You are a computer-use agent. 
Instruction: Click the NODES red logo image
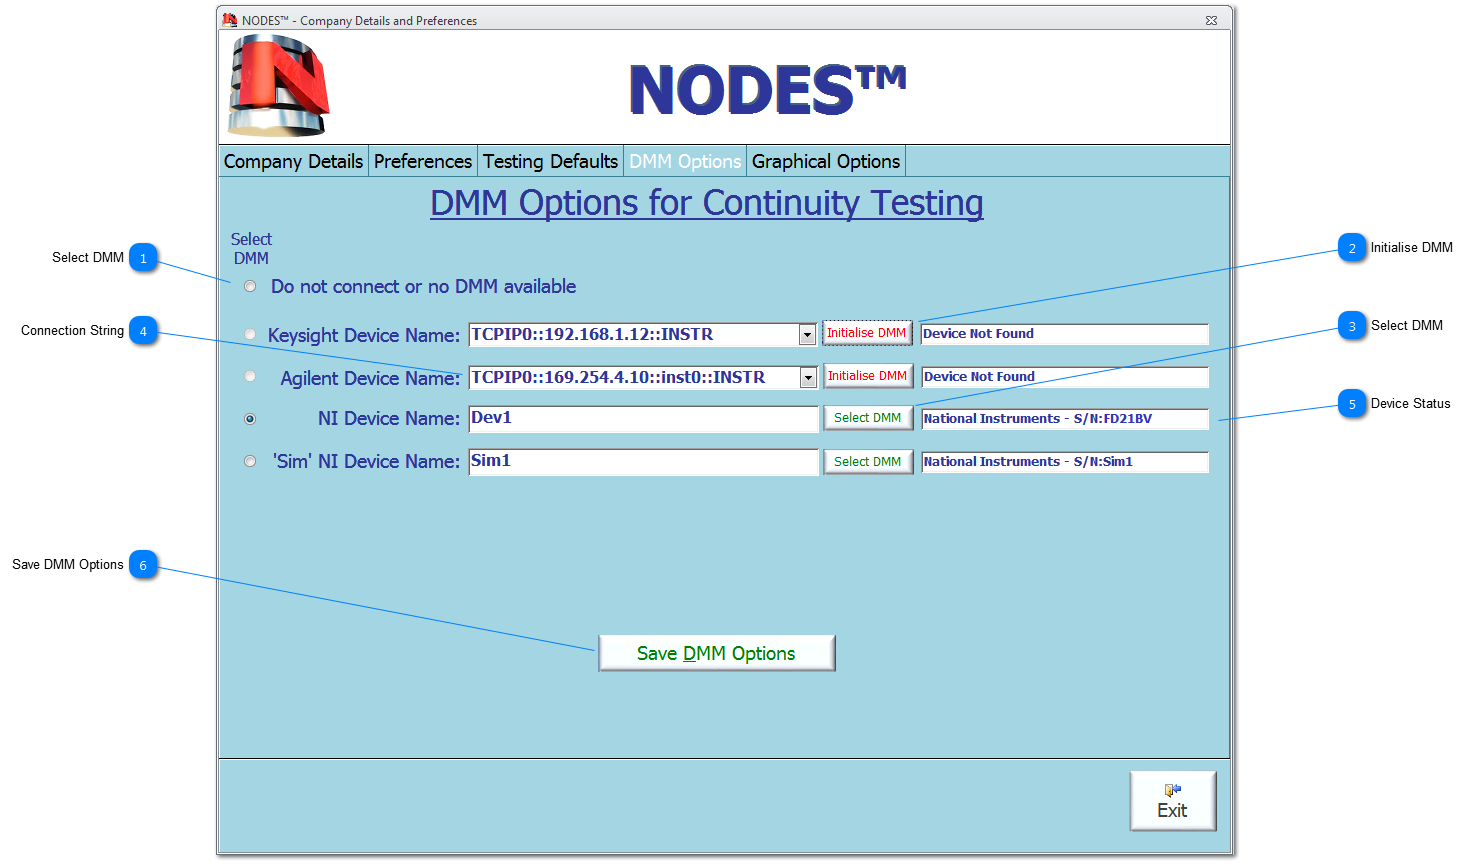pos(277,86)
